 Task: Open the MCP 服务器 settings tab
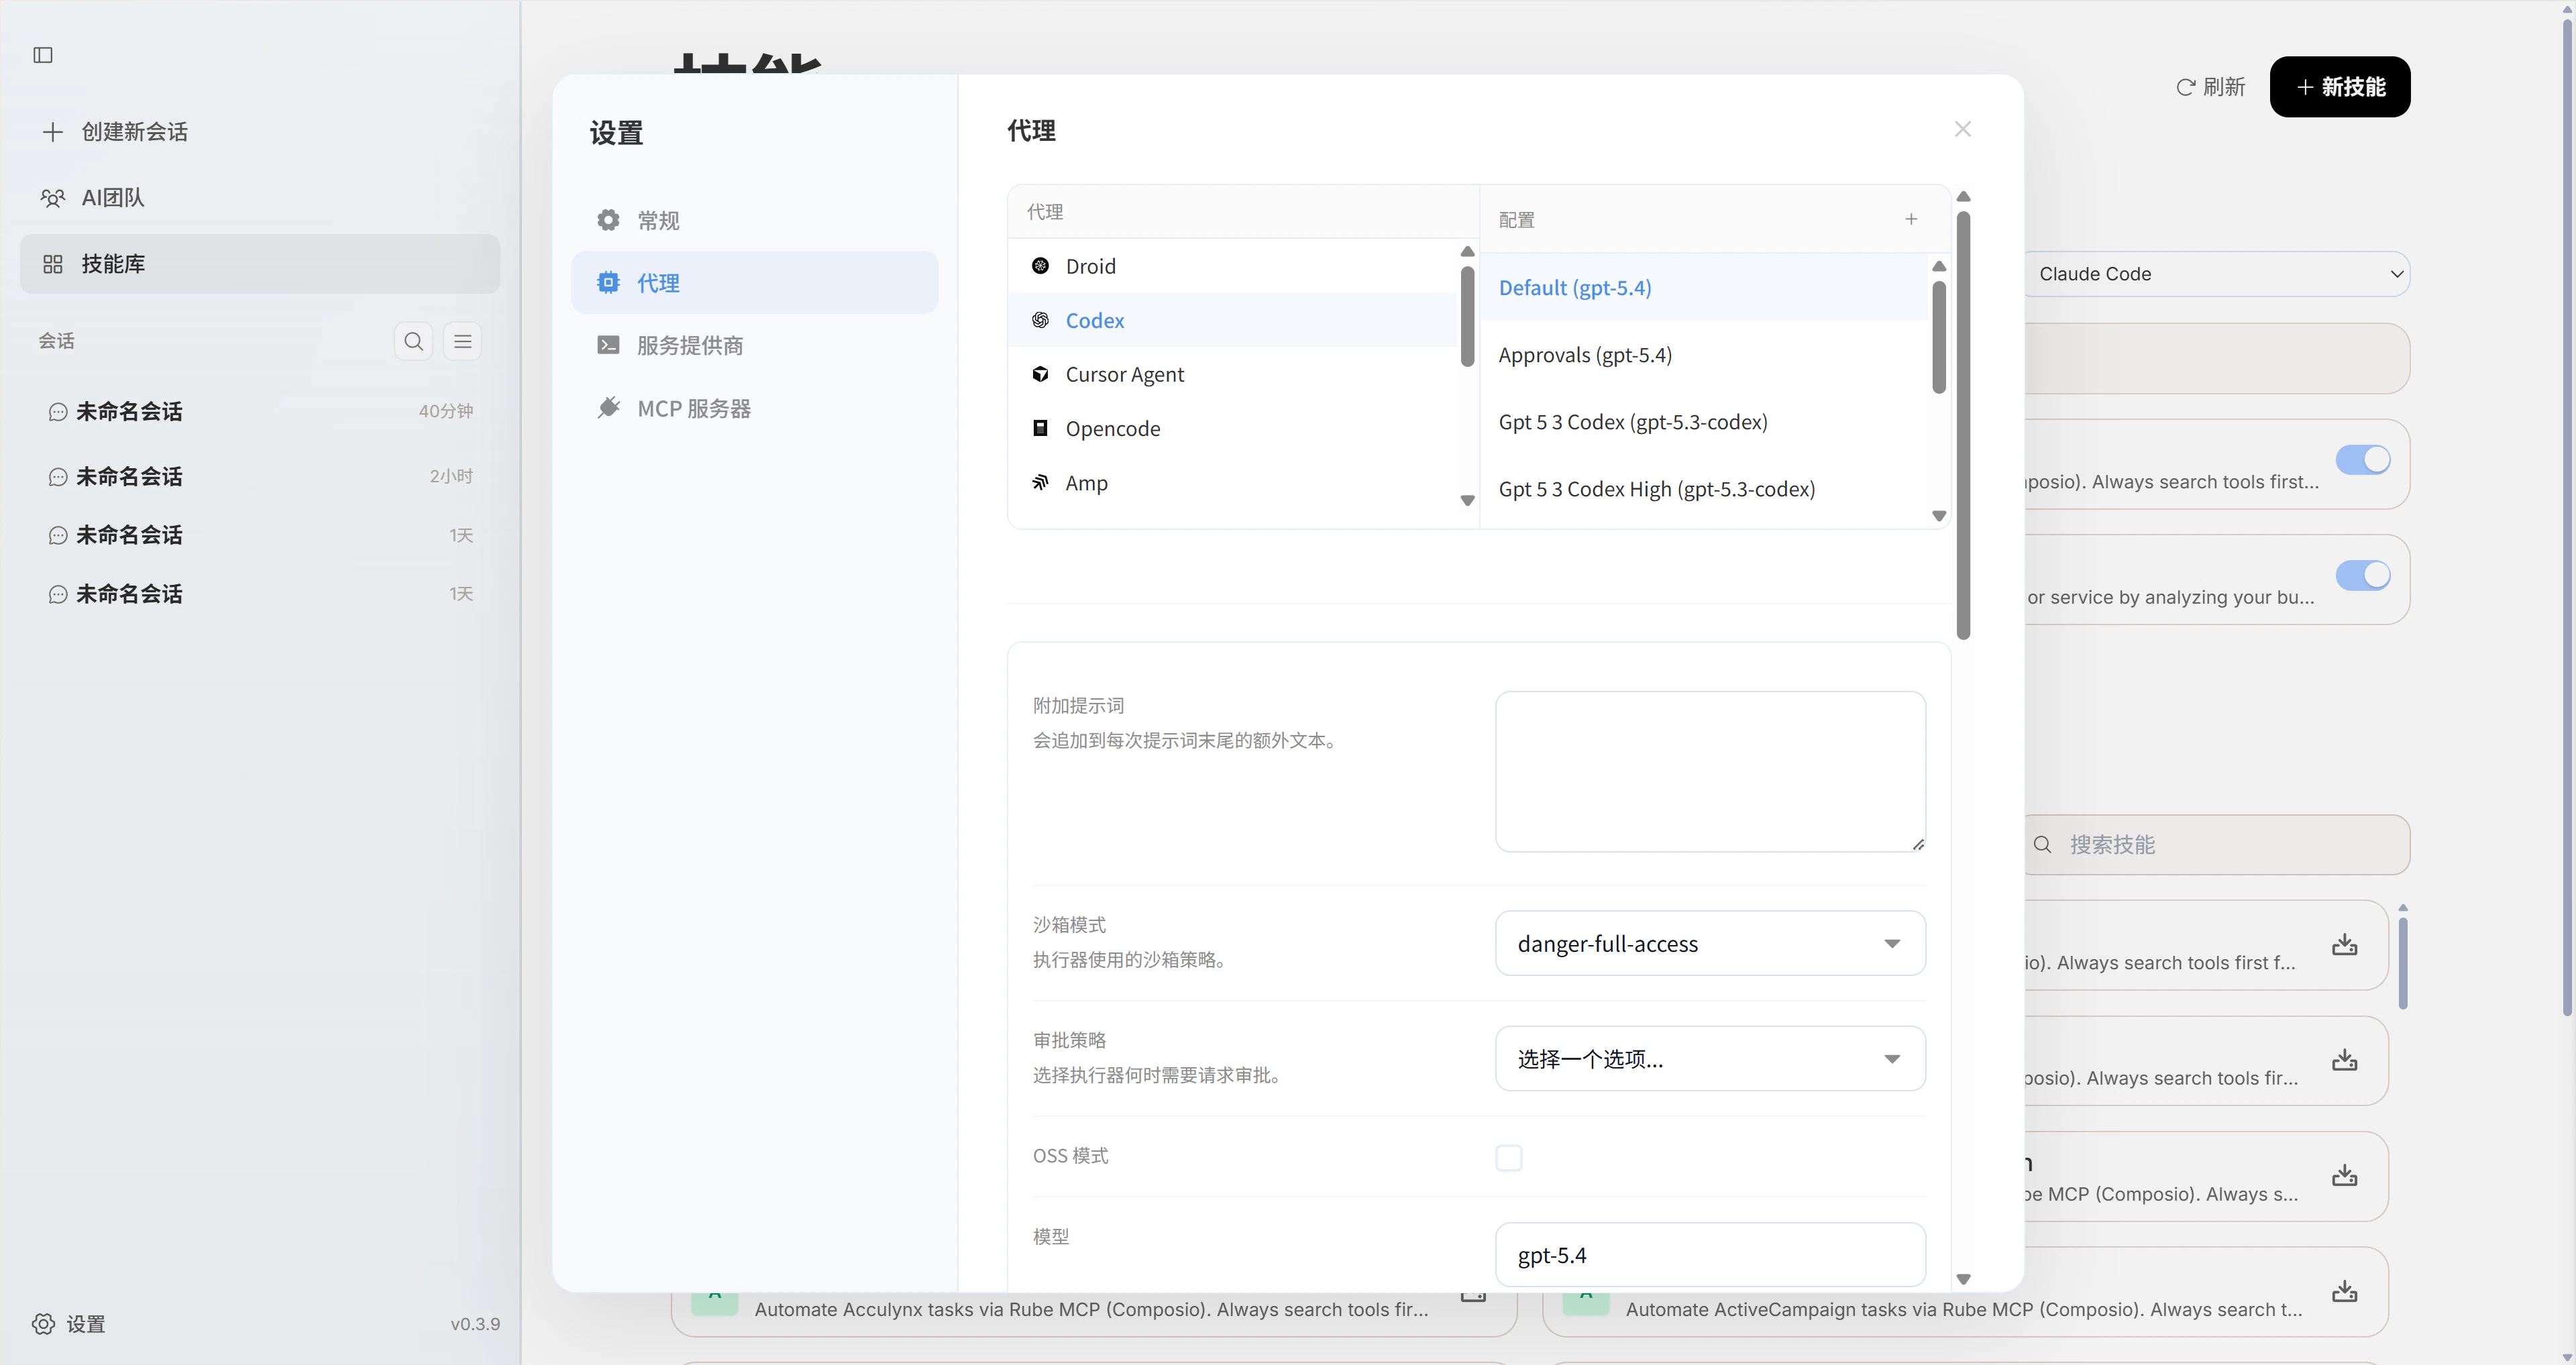pyautogui.click(x=693, y=409)
